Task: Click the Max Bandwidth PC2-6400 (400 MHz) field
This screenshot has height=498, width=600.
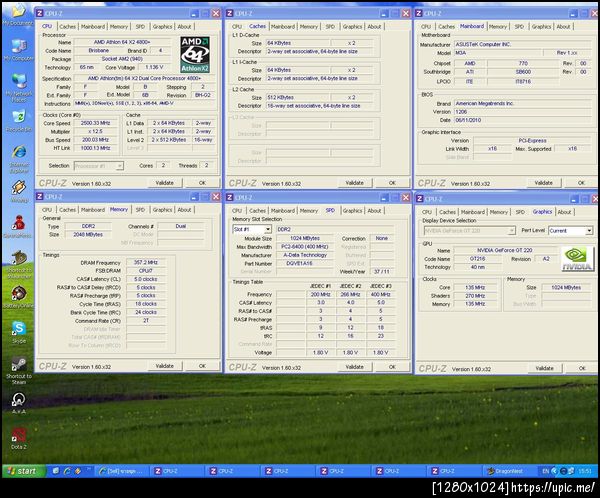Action: point(305,247)
